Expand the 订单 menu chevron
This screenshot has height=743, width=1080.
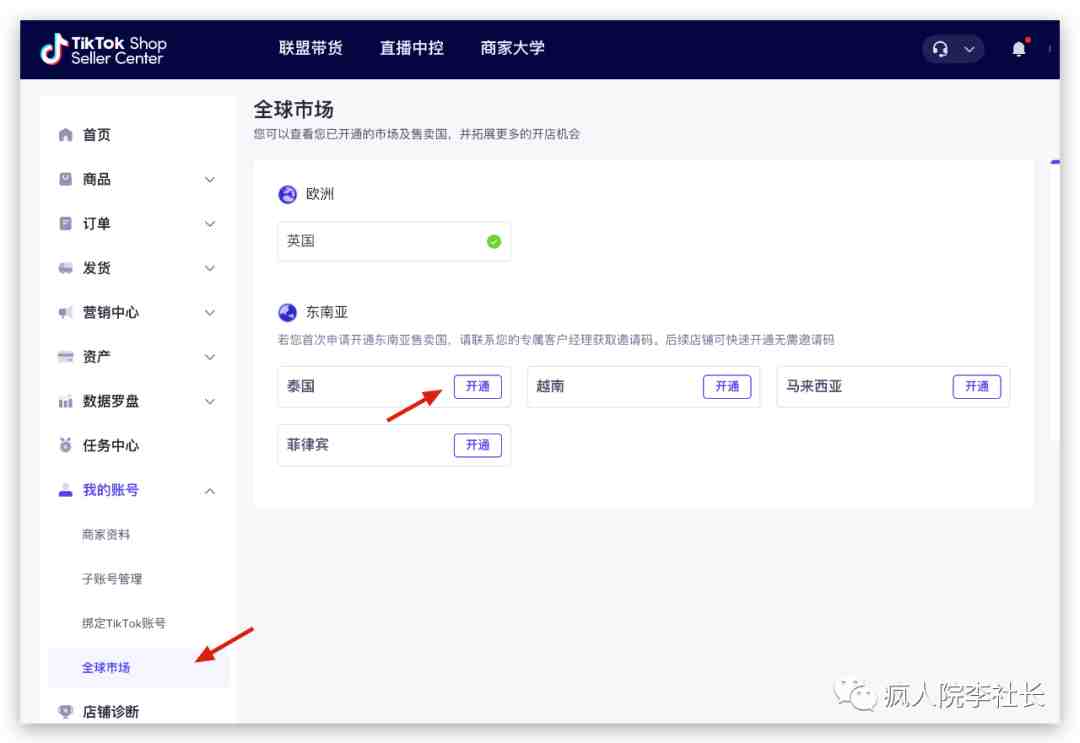coord(210,224)
